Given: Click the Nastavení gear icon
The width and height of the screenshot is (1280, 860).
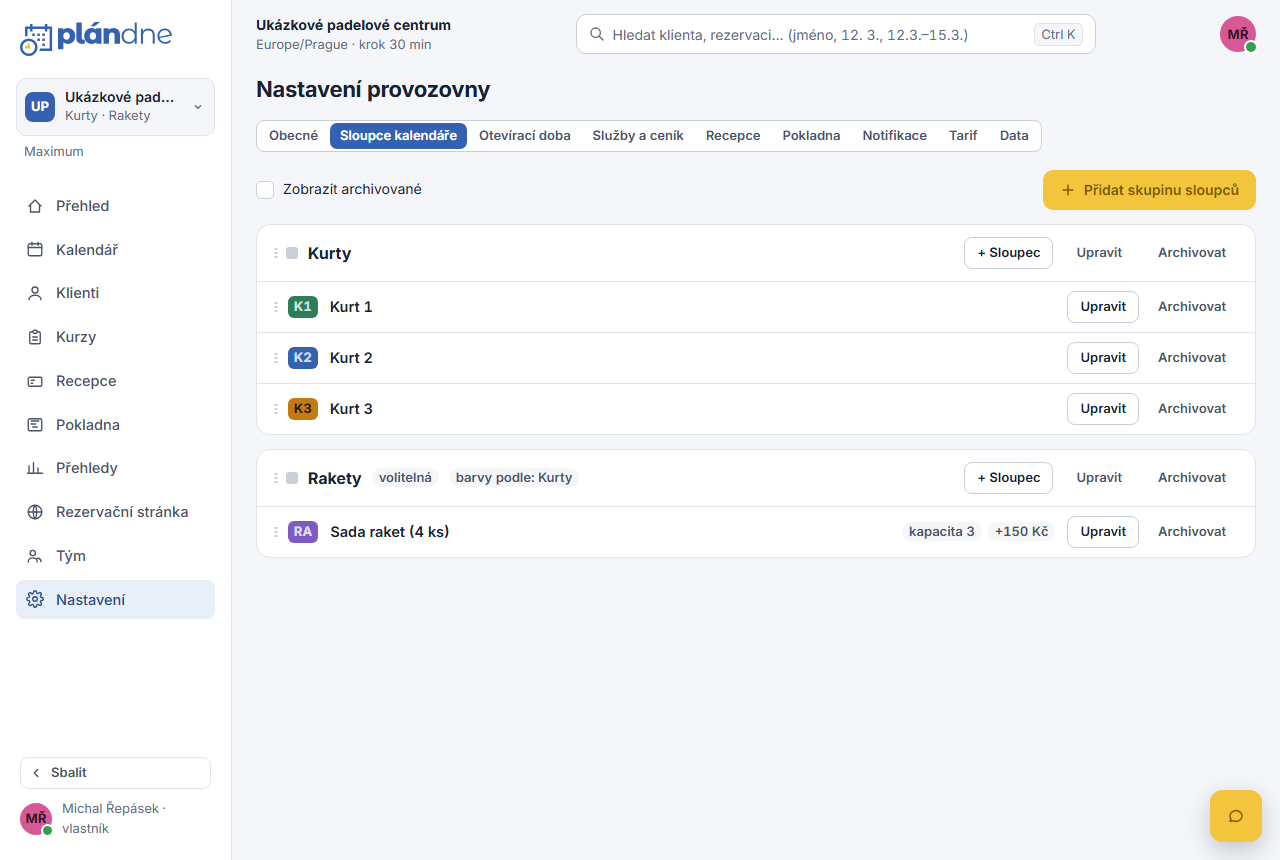Looking at the screenshot, I should pyautogui.click(x=35, y=600).
